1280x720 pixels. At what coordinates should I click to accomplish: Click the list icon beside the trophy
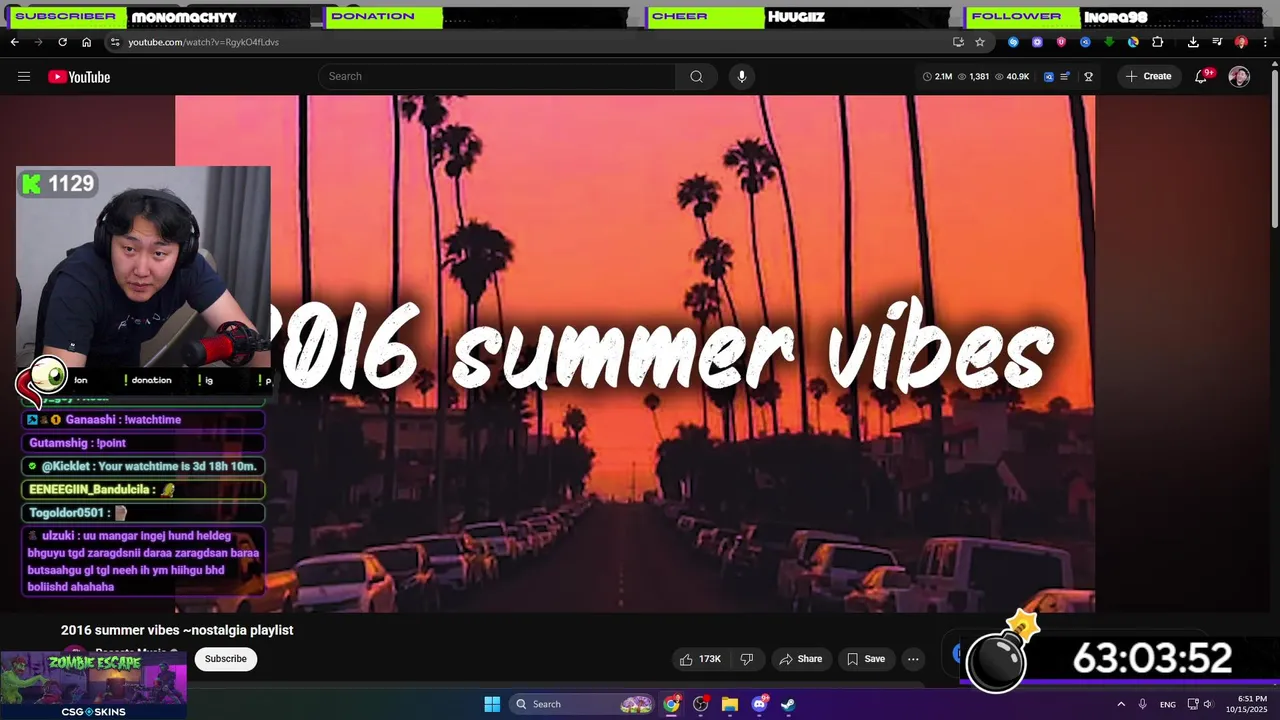(1065, 77)
